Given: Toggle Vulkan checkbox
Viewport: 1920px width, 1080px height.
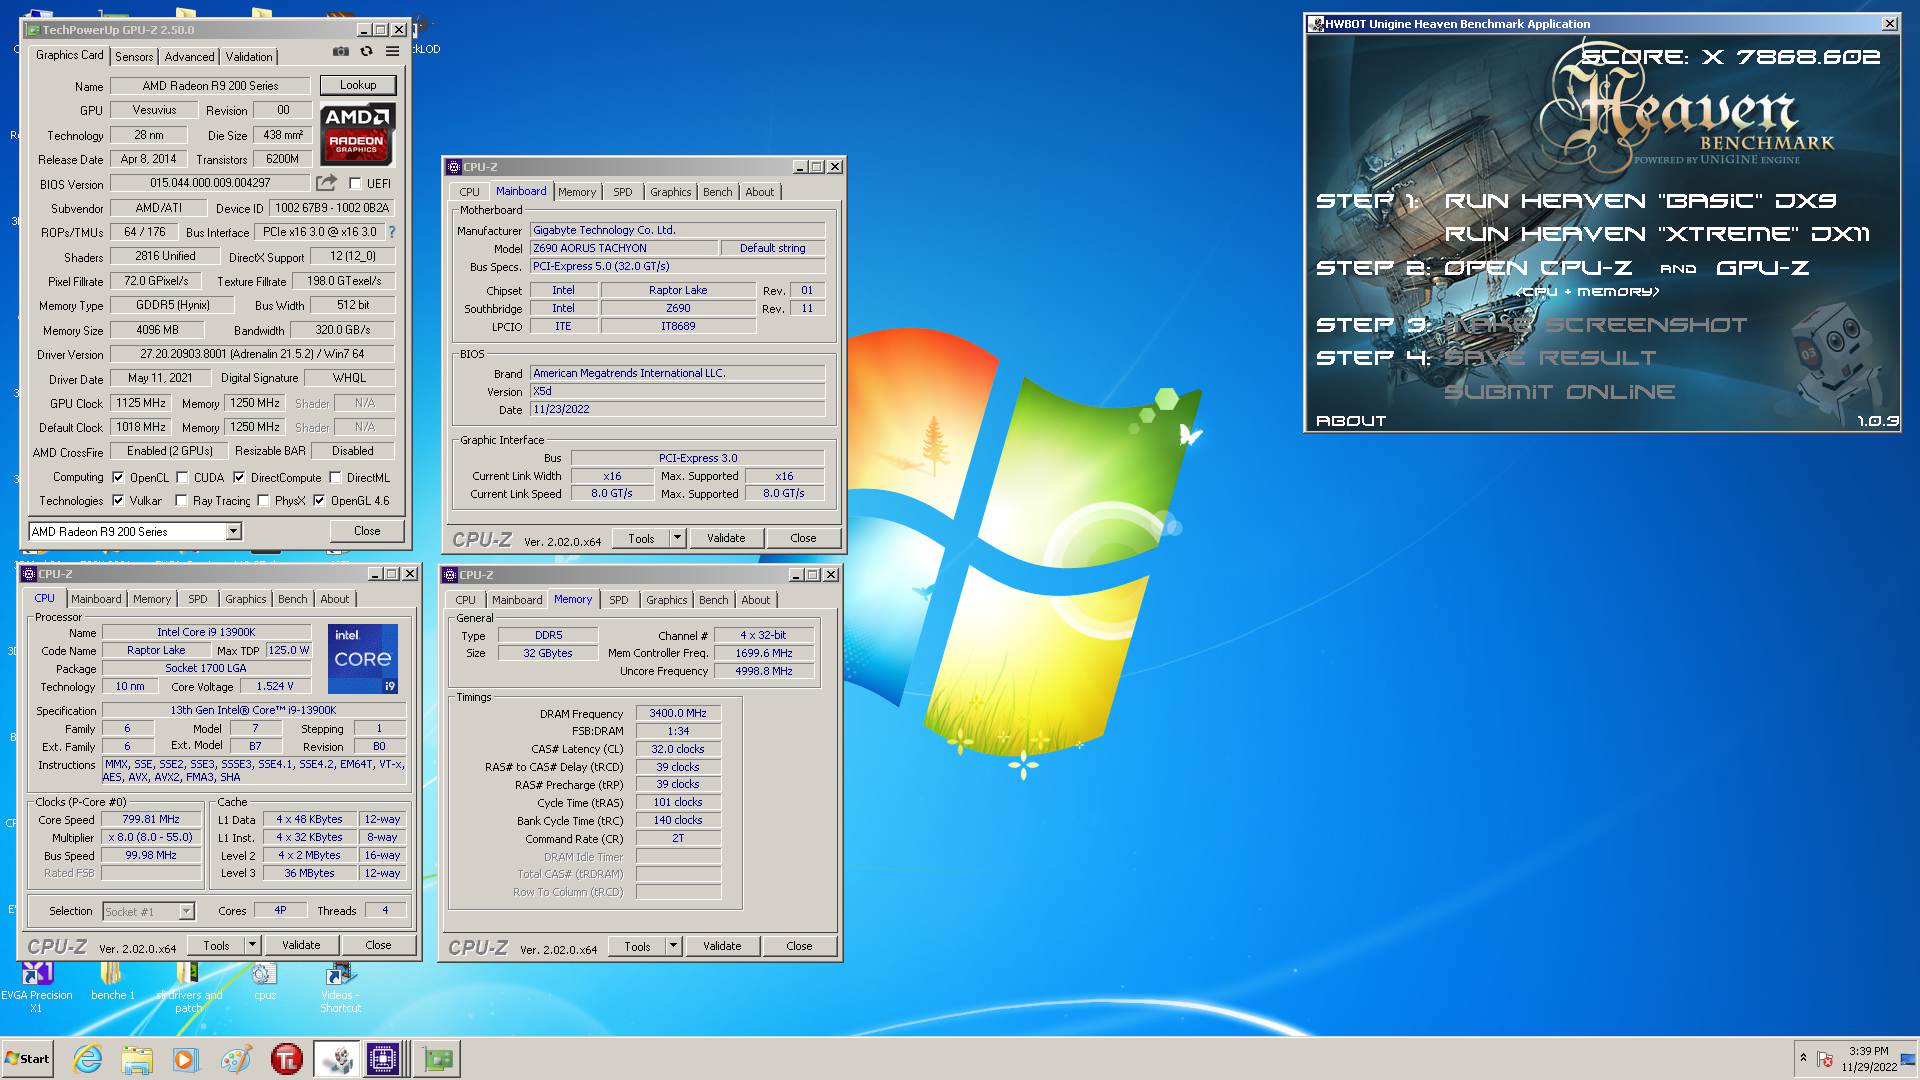Looking at the screenshot, I should (x=118, y=500).
